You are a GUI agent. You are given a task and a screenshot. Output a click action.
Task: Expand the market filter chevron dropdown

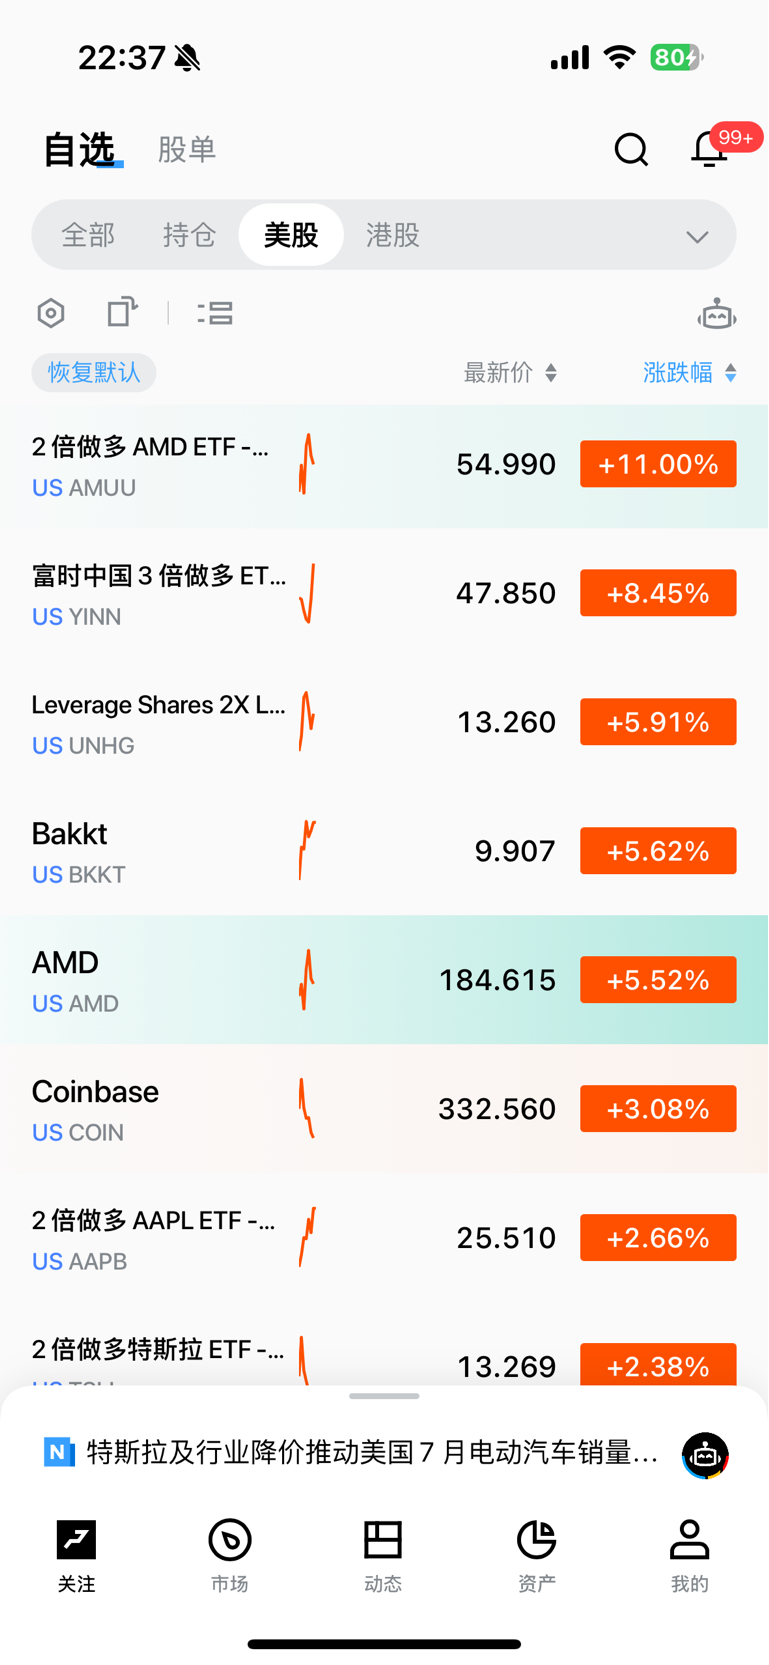click(697, 237)
